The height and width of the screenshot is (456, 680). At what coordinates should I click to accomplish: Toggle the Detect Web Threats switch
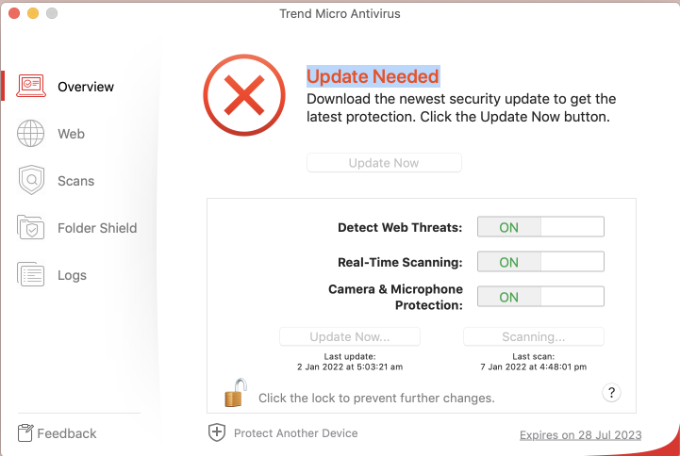tap(540, 227)
